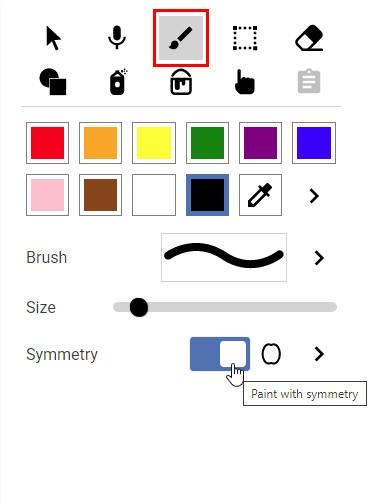Viewport: 370px width, 504px height.
Task: Expand the Brush options chevron
Action: point(319,258)
